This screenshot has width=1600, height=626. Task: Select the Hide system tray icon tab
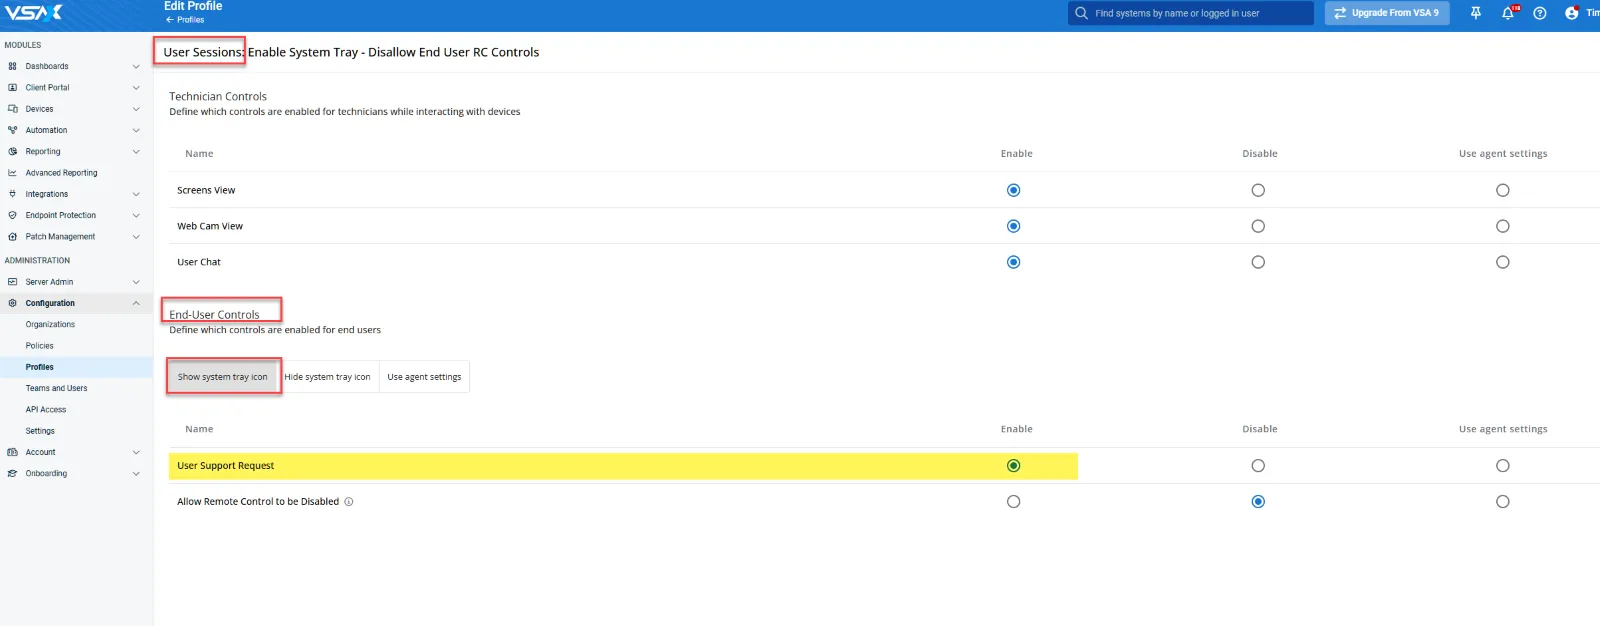click(x=327, y=377)
